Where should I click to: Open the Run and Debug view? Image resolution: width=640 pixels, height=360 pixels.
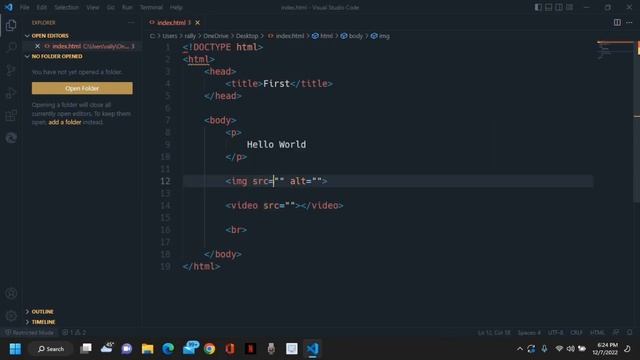pyautogui.click(x=11, y=93)
